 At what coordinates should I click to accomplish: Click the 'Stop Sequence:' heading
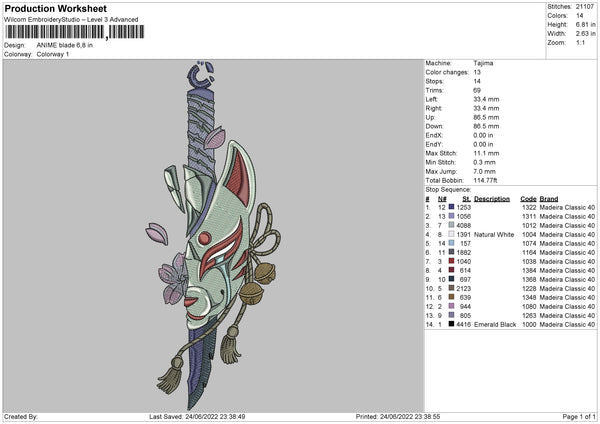click(x=448, y=190)
